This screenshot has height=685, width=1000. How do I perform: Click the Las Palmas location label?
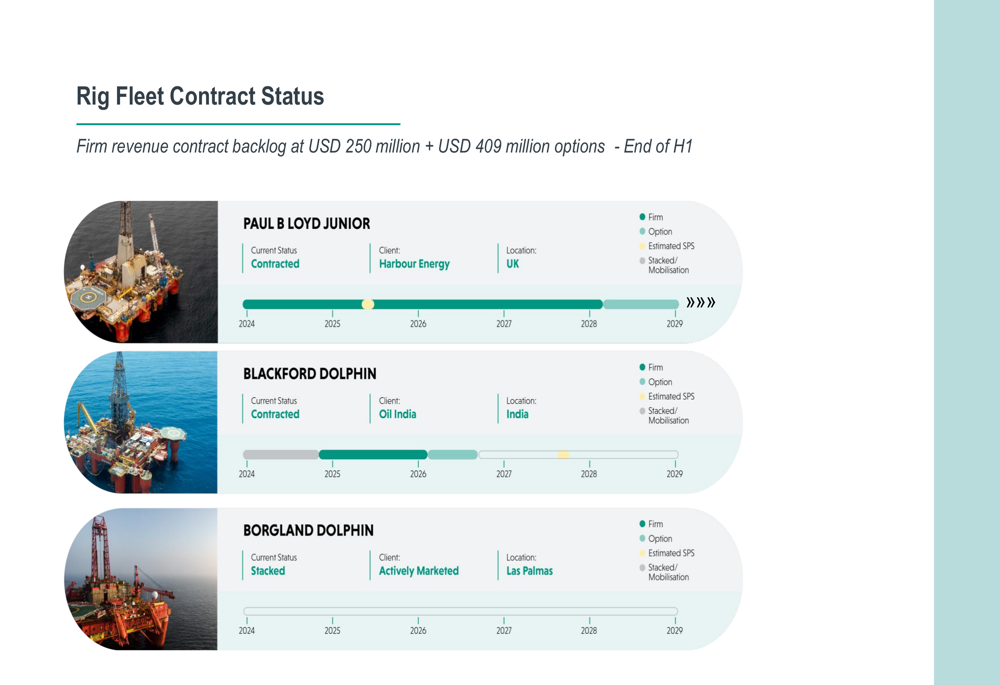coord(529,571)
